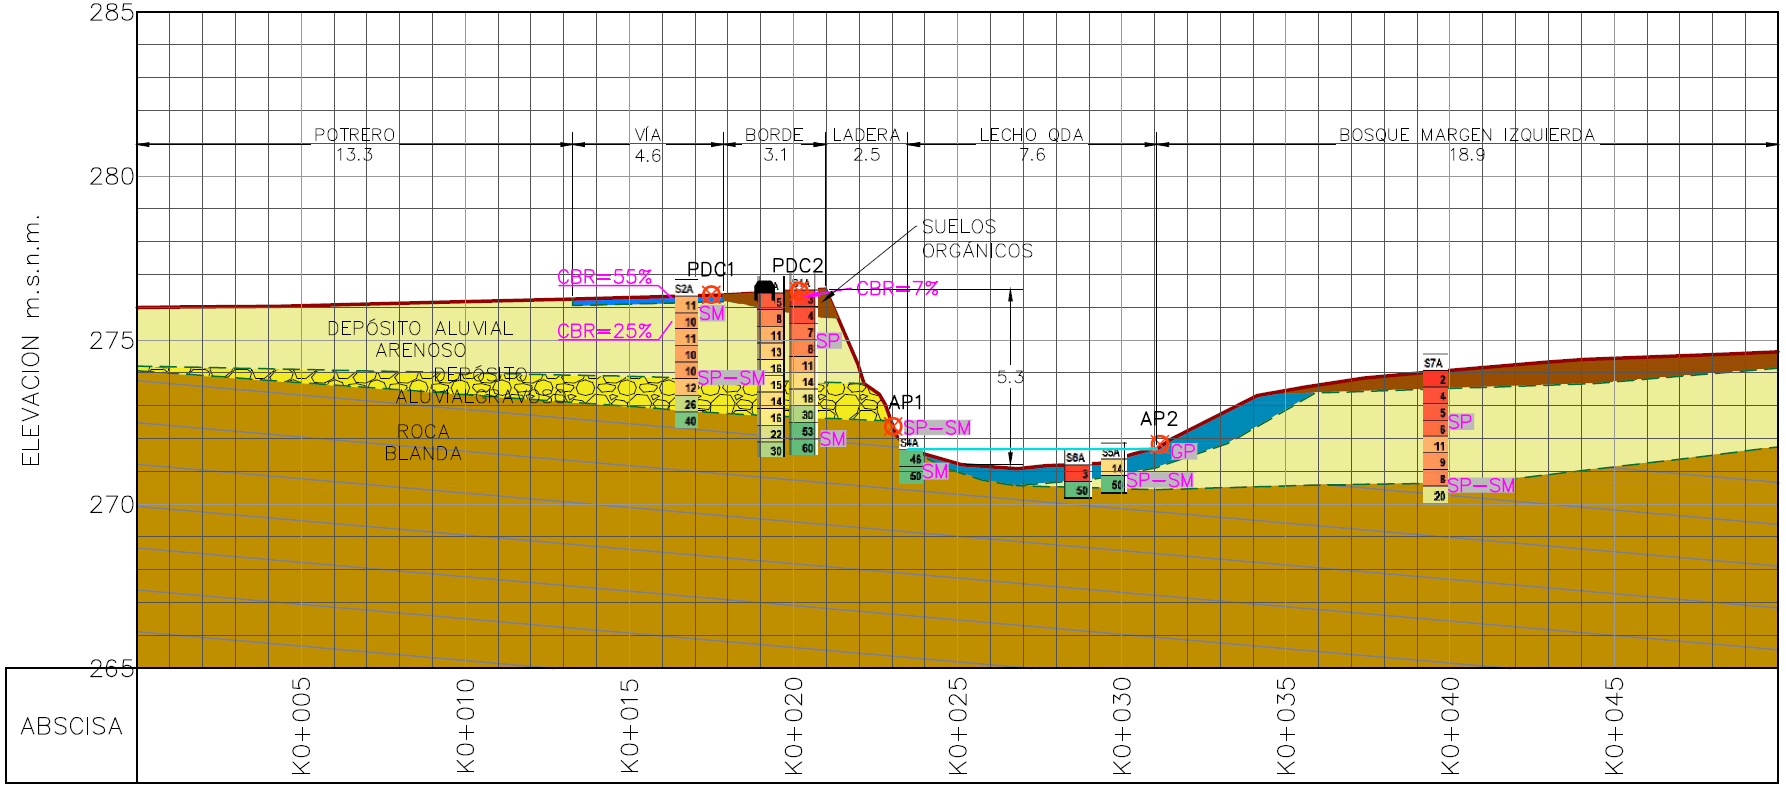Select the BORDE section label

point(774,135)
